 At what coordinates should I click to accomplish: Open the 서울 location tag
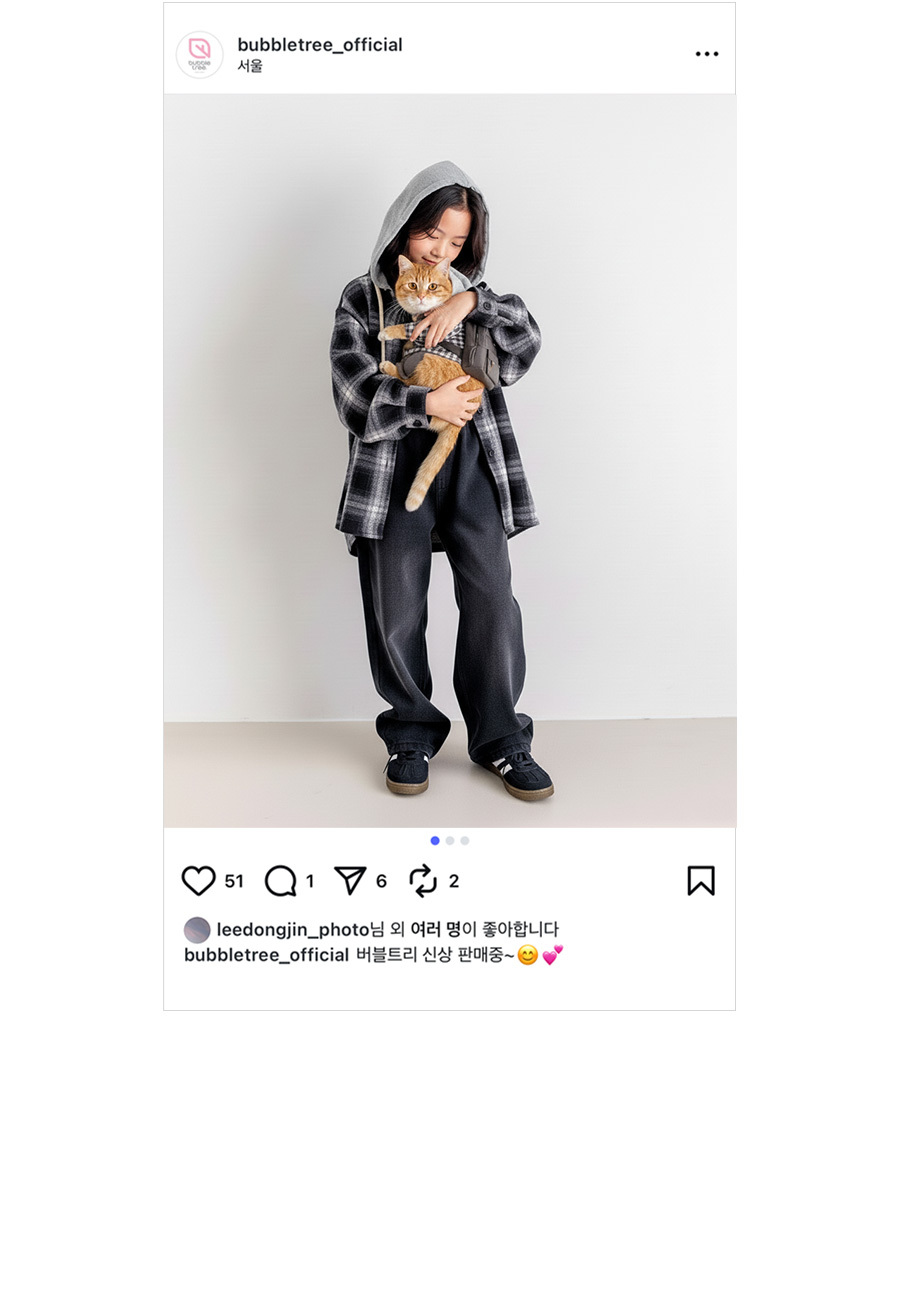pyautogui.click(x=250, y=66)
